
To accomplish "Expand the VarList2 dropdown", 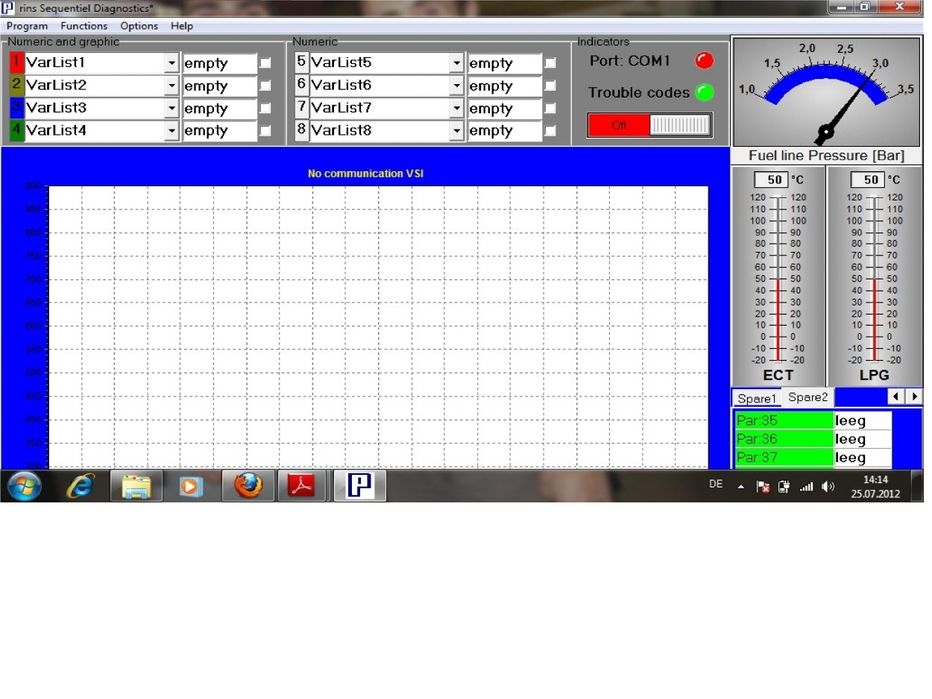I will pos(171,86).
